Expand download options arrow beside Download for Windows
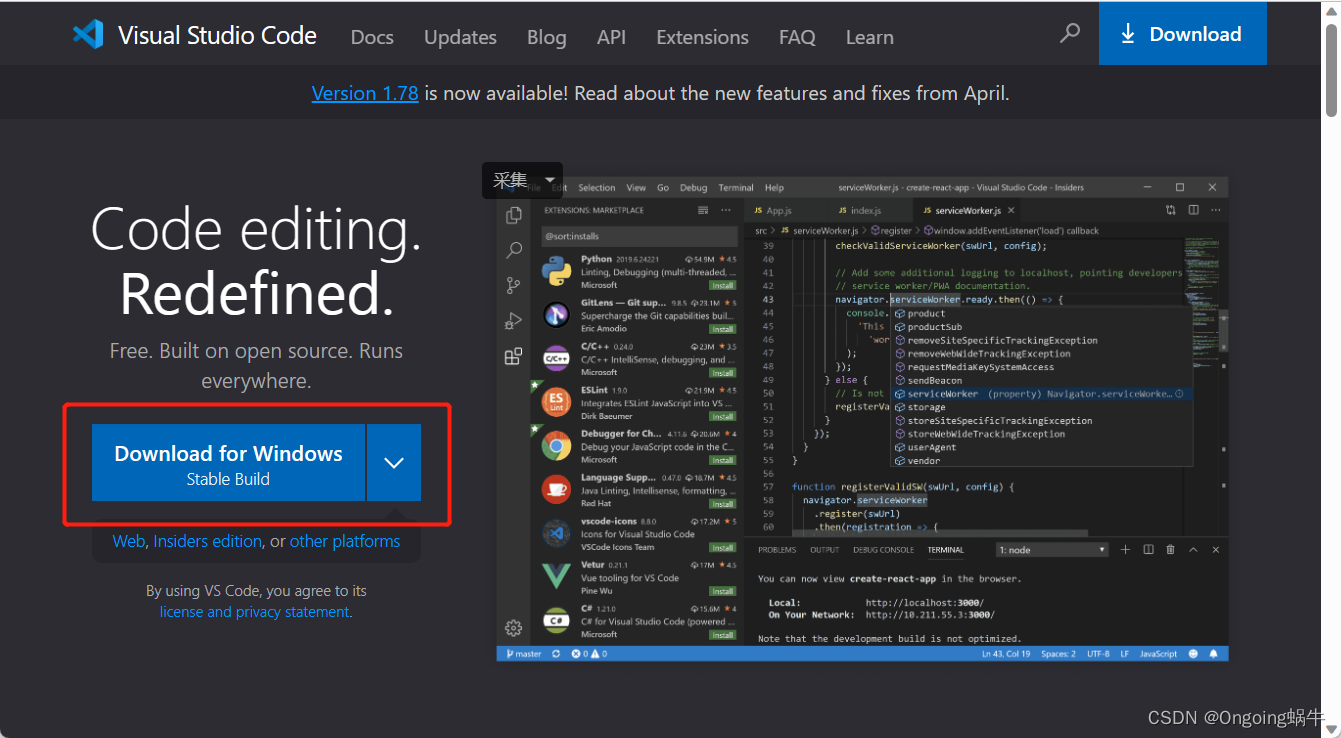The width and height of the screenshot is (1341, 738). 394,462
